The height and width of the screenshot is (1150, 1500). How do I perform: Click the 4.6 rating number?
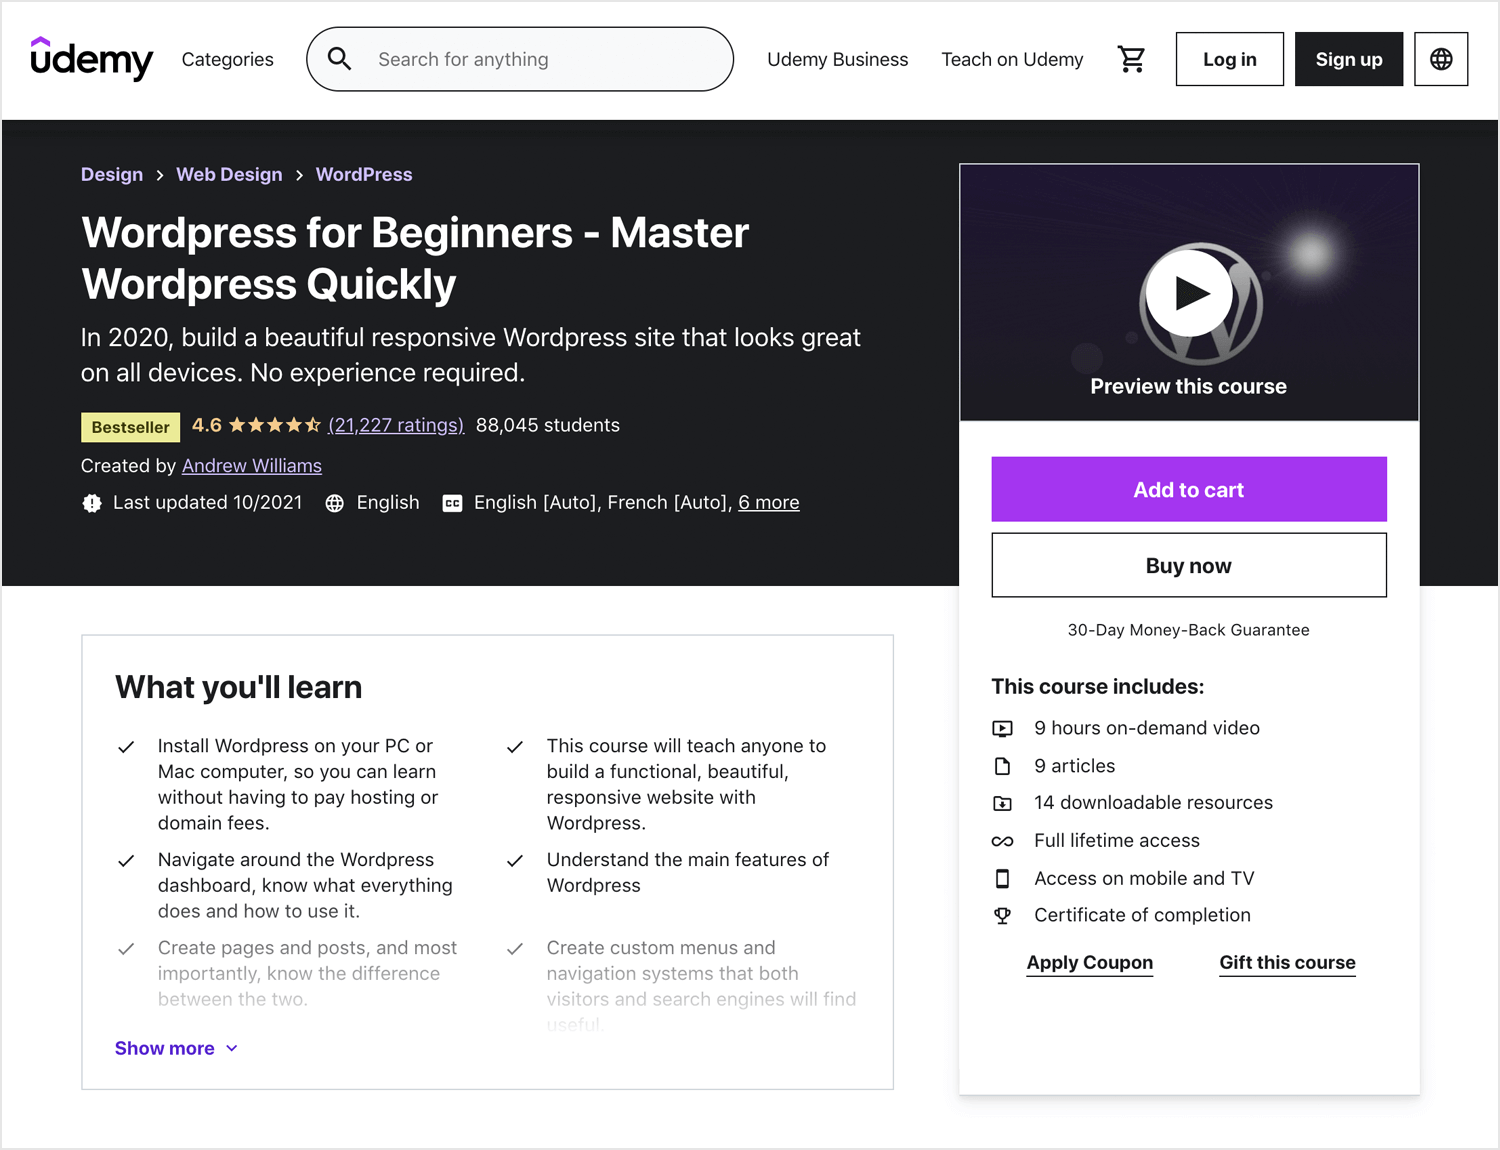pyautogui.click(x=207, y=425)
